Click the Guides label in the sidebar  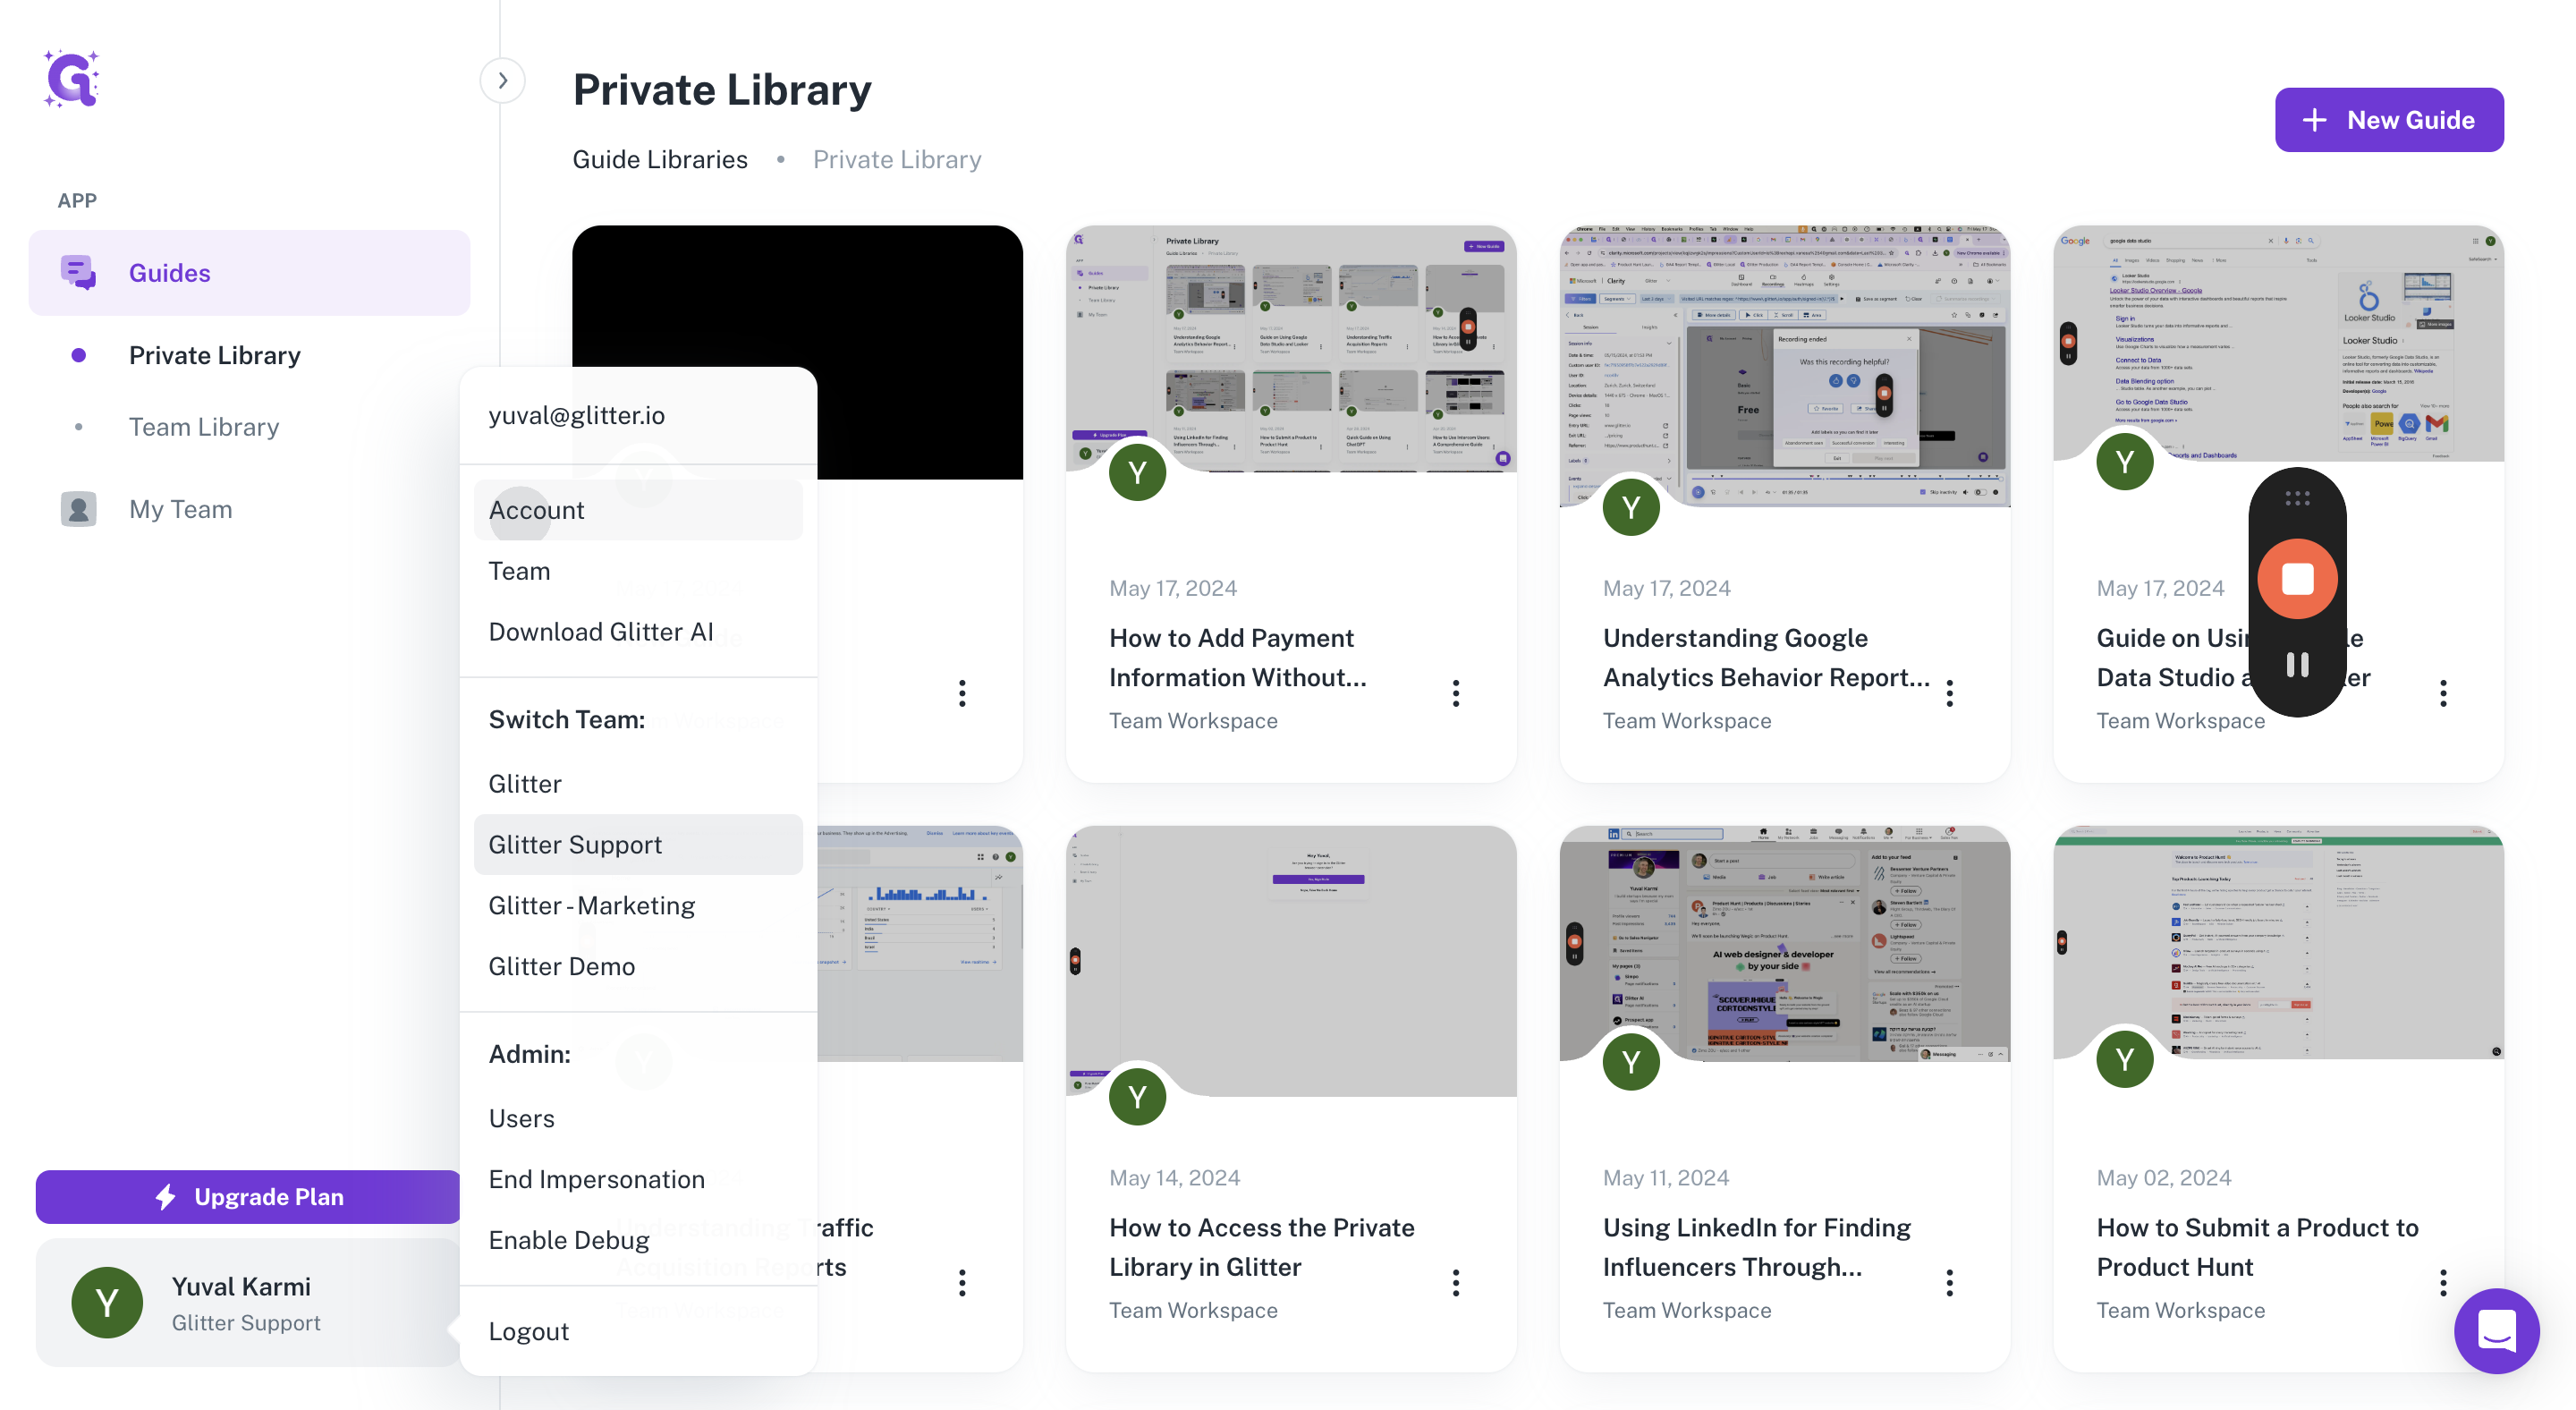[170, 272]
